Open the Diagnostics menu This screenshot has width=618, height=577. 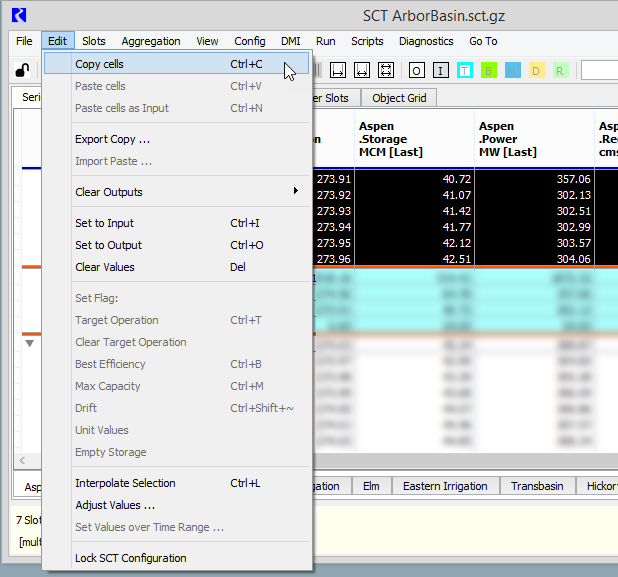[x=426, y=41]
